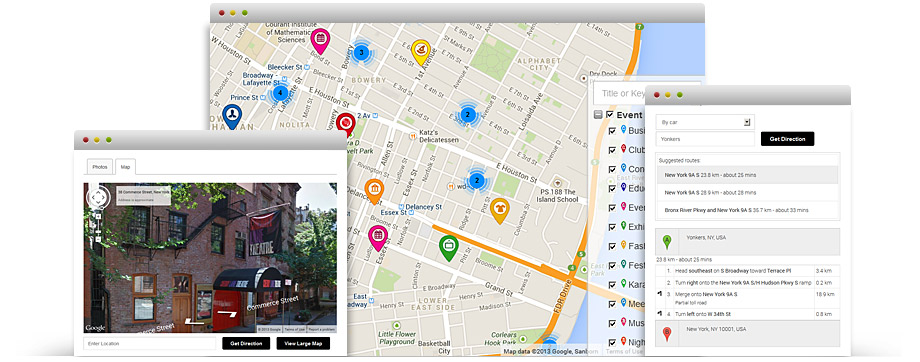The width and height of the screenshot is (920, 362).
Task: Click the orange museum pin on Delancey
Action: (x=374, y=191)
